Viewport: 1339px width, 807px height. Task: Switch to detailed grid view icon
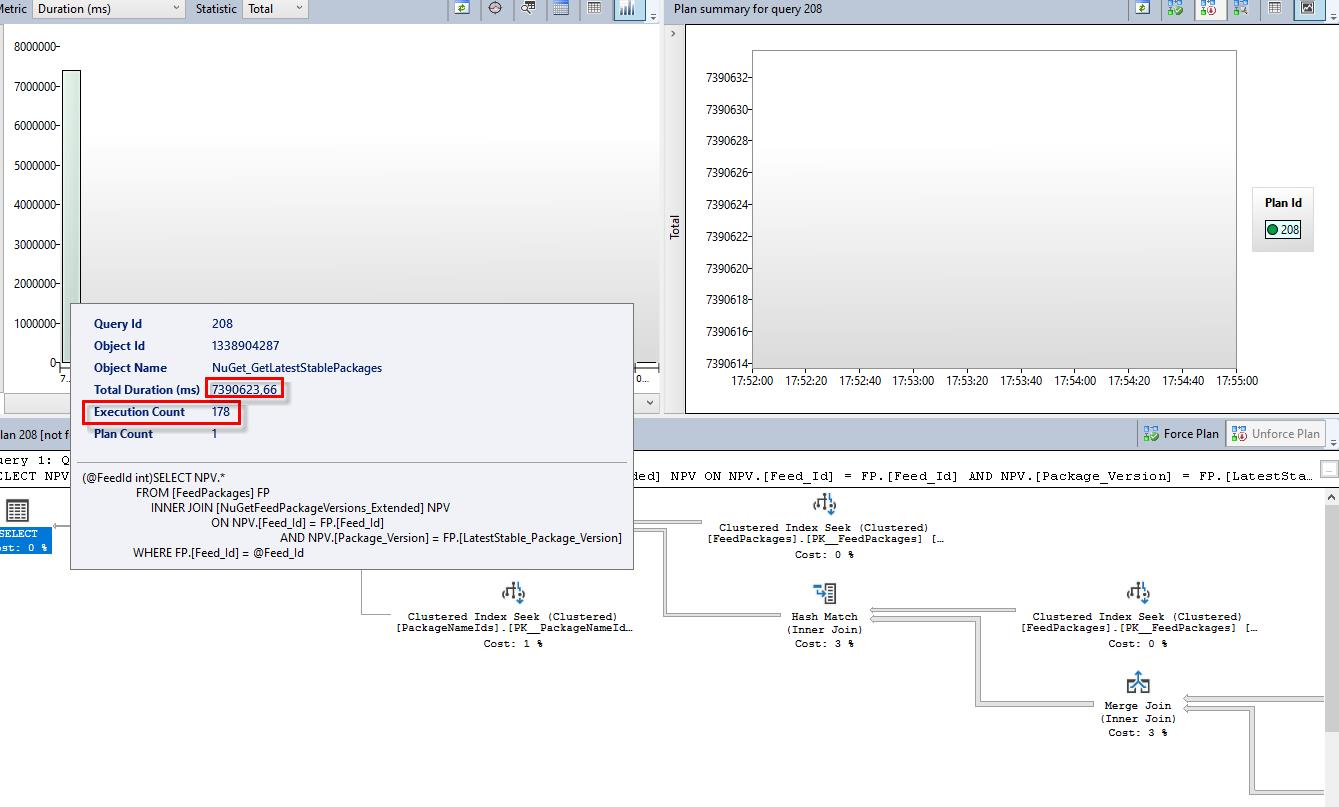click(561, 8)
